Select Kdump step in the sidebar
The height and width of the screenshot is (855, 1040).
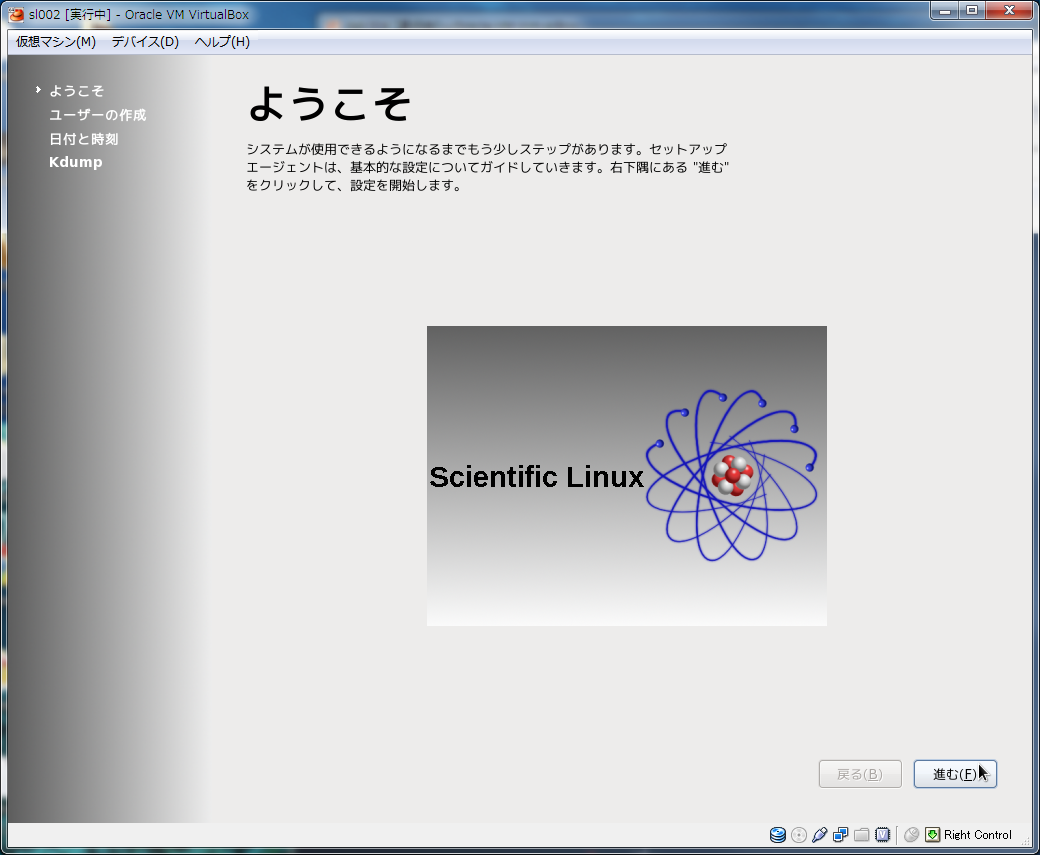pos(76,162)
